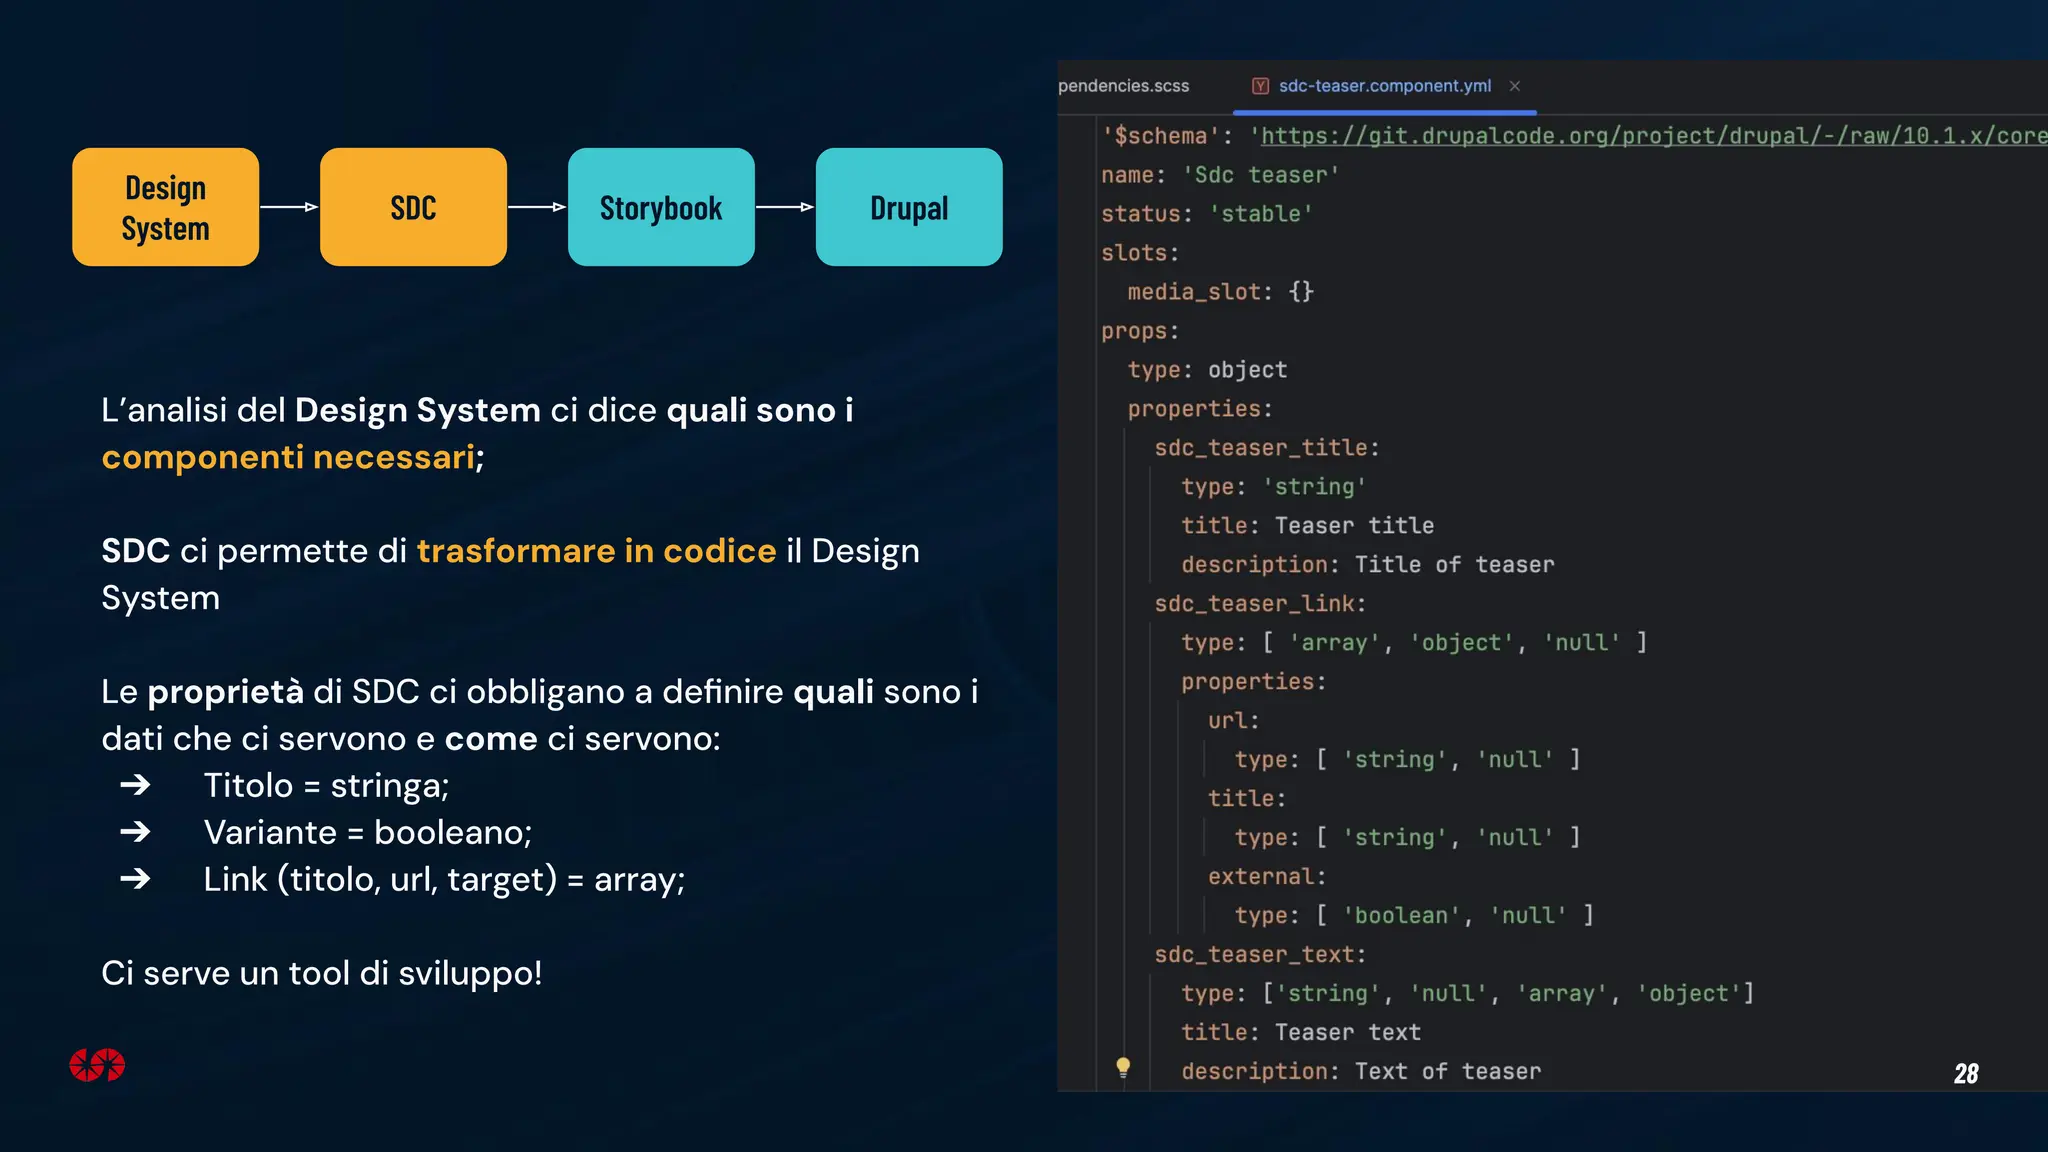Click the "title: Teaser title" line
Screen dimensions: 2048x1152
tap(1307, 526)
